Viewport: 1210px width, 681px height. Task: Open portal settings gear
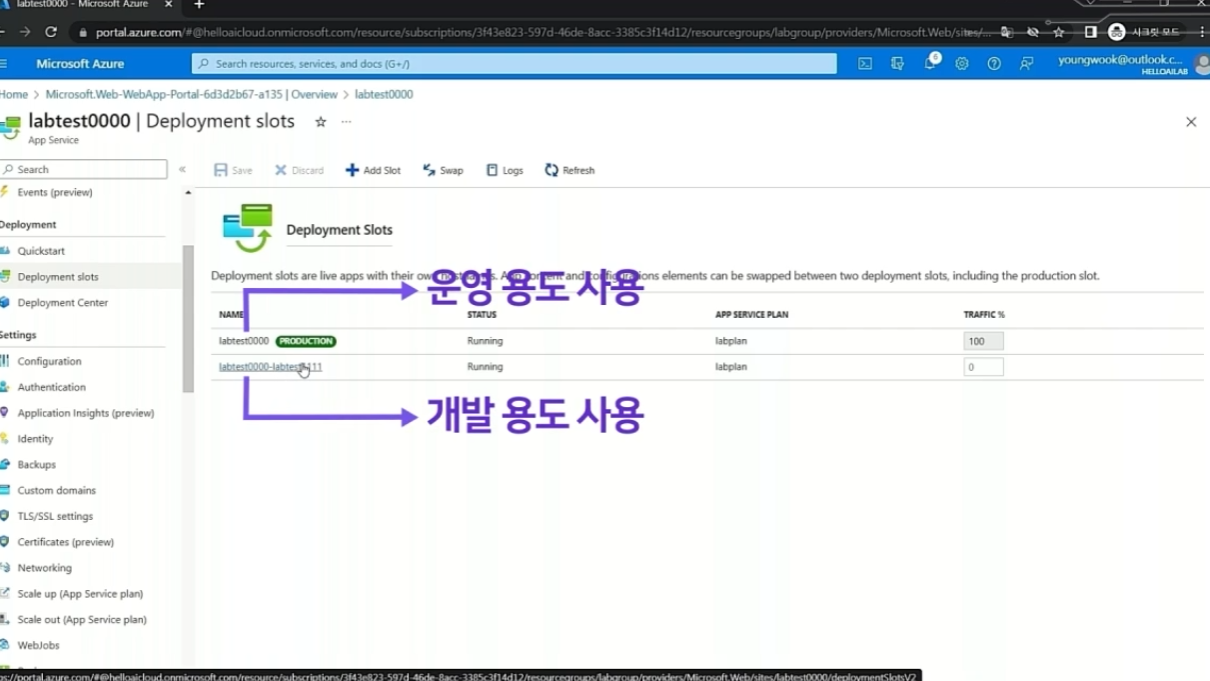pyautogui.click(x=962, y=63)
